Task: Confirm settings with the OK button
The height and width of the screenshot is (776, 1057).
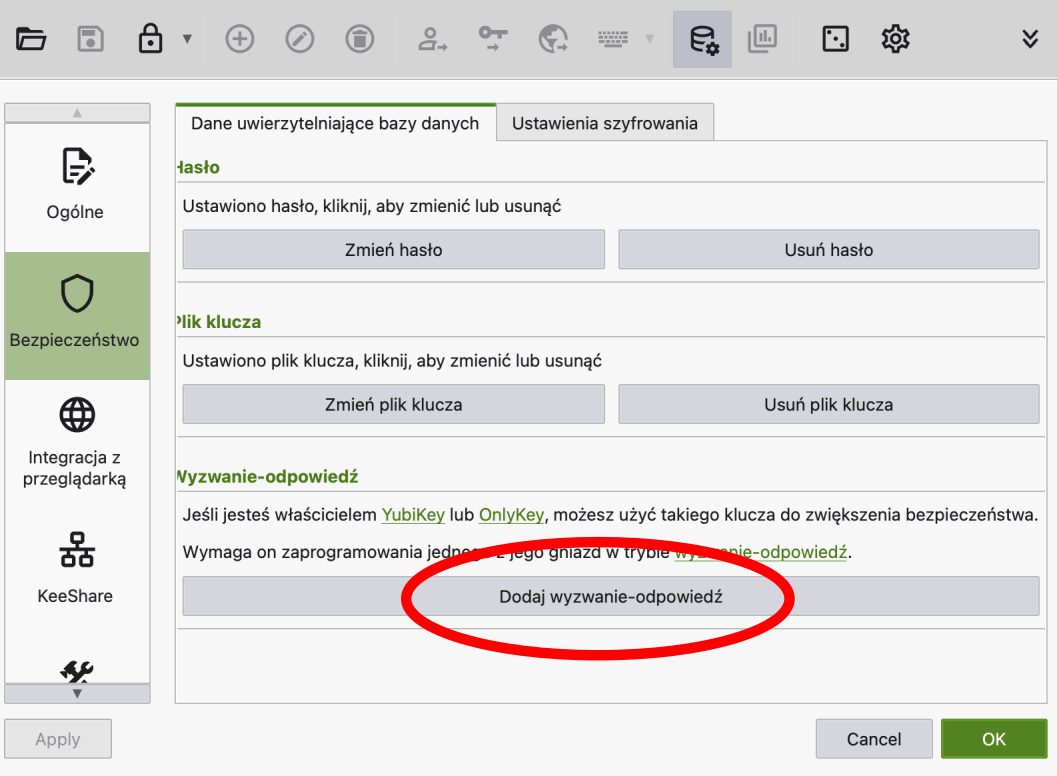Action: (993, 739)
